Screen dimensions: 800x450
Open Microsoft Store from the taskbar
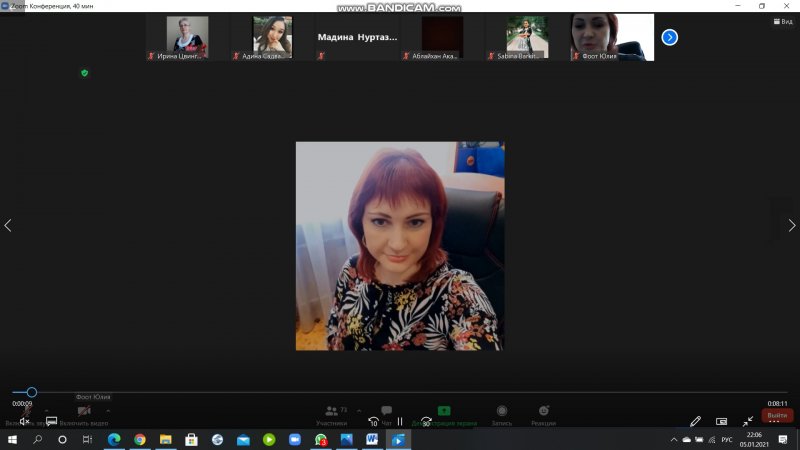(x=191, y=439)
